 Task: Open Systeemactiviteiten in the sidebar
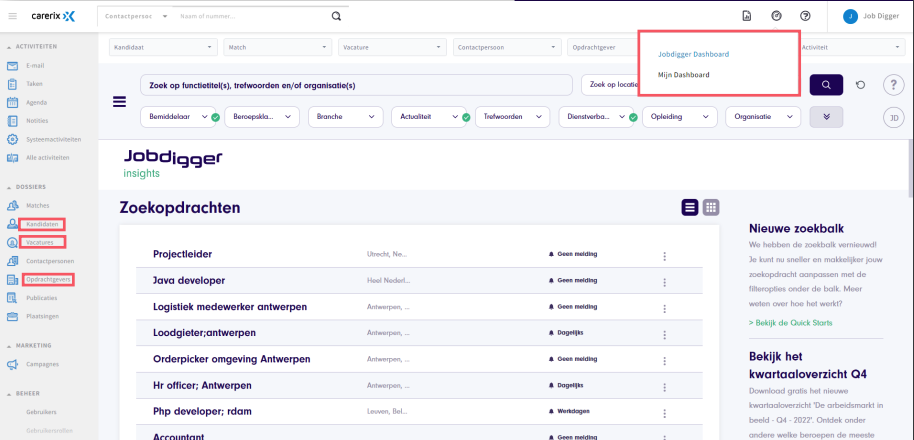pos(53,140)
